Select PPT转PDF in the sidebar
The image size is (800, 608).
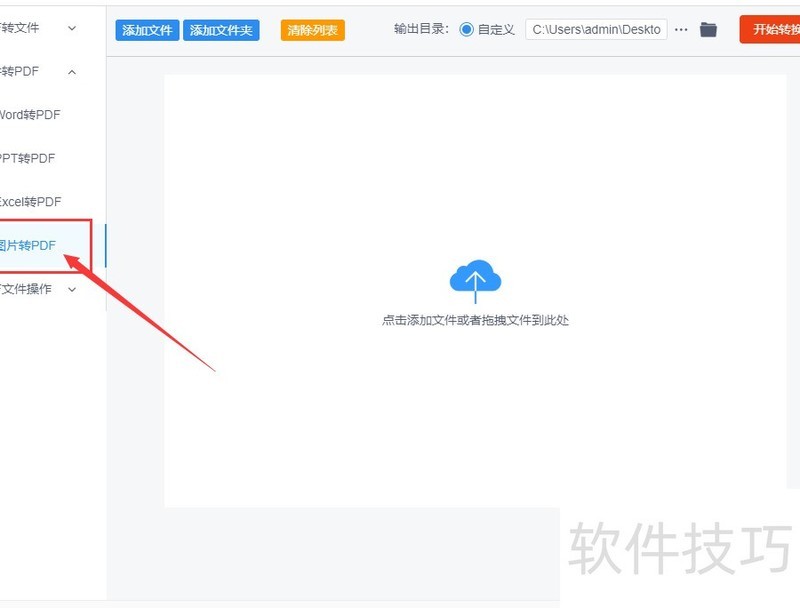click(27, 158)
